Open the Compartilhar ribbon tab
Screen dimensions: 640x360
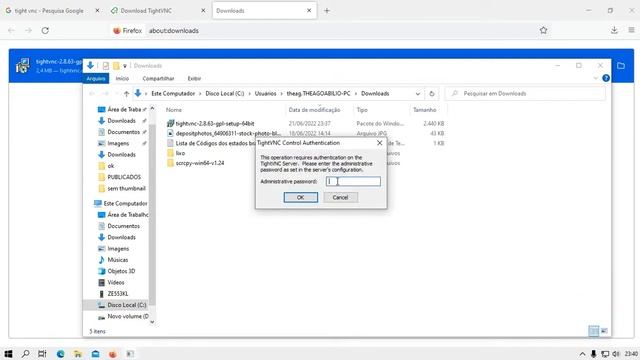pos(158,78)
